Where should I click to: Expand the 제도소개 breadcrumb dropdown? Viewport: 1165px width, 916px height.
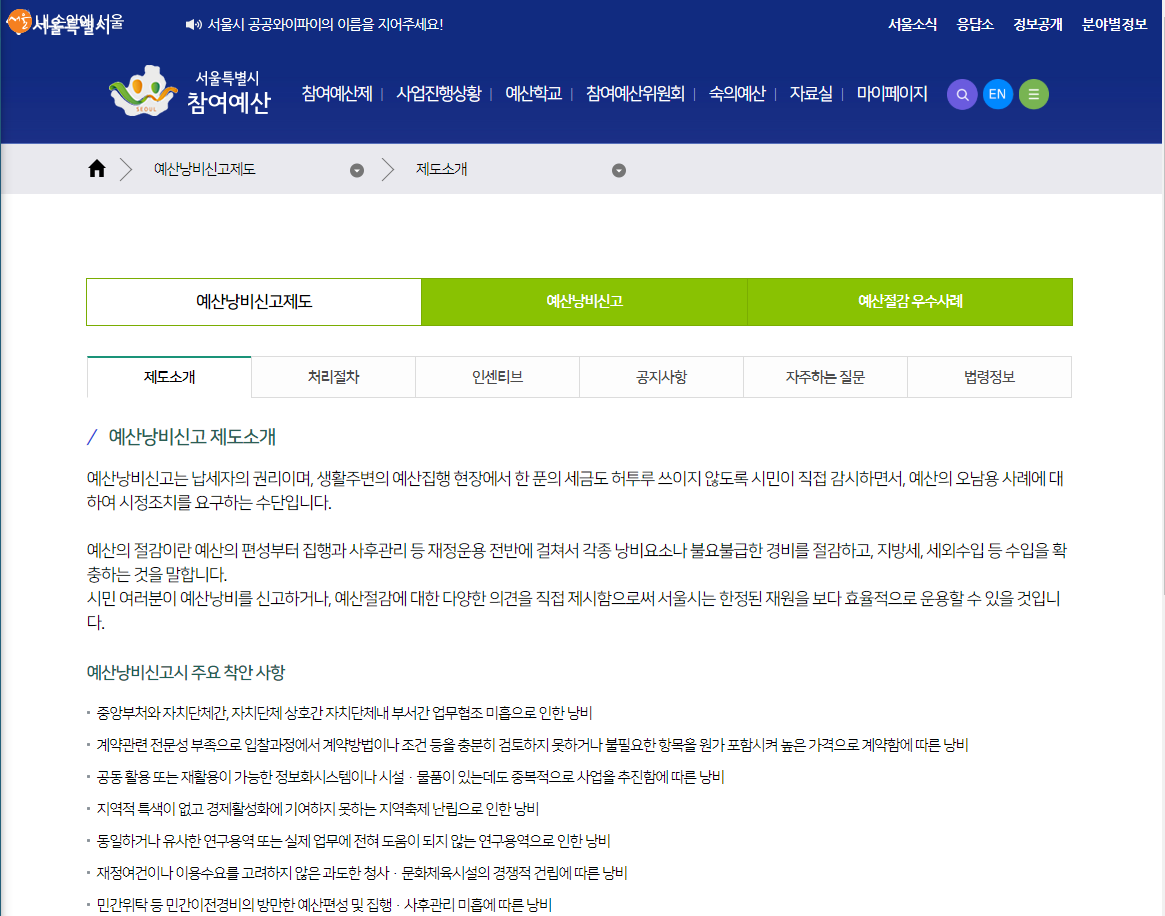[x=619, y=170]
